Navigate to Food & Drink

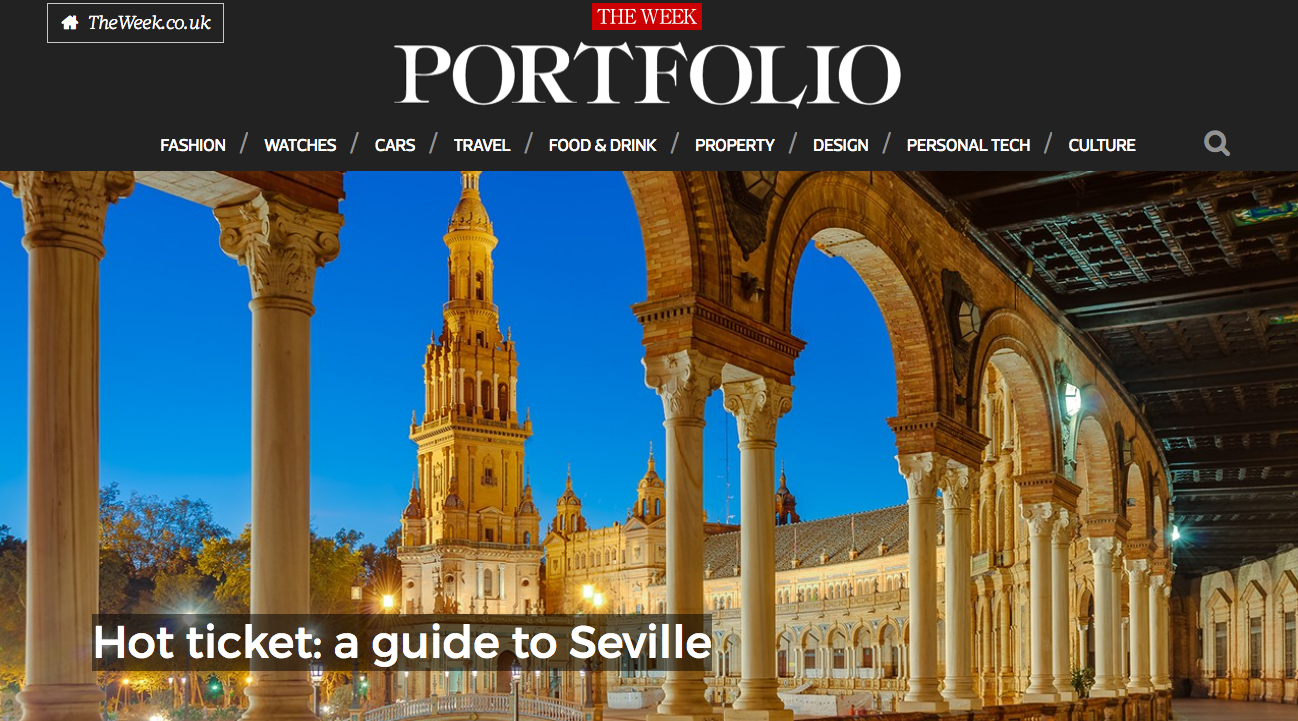603,145
